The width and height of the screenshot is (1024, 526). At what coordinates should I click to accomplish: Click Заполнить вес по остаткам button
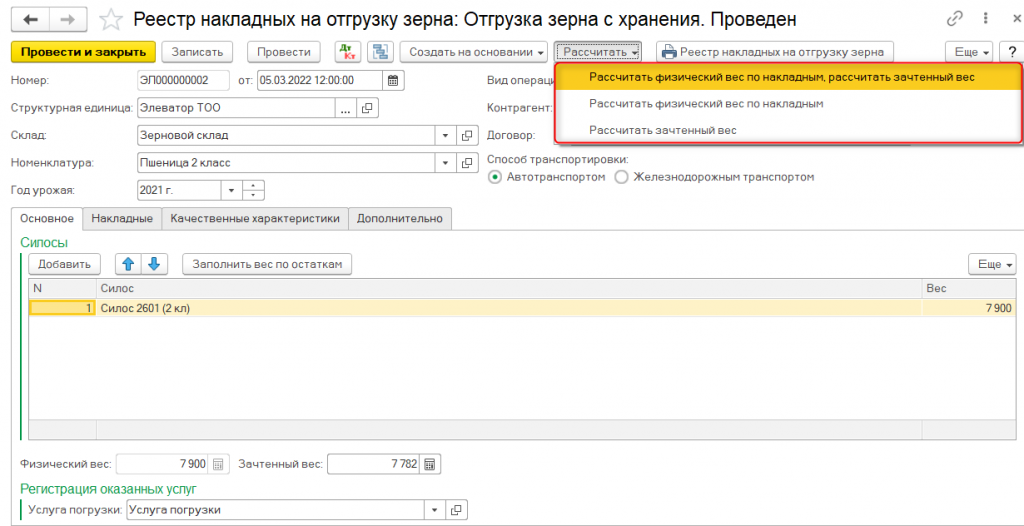[267, 264]
